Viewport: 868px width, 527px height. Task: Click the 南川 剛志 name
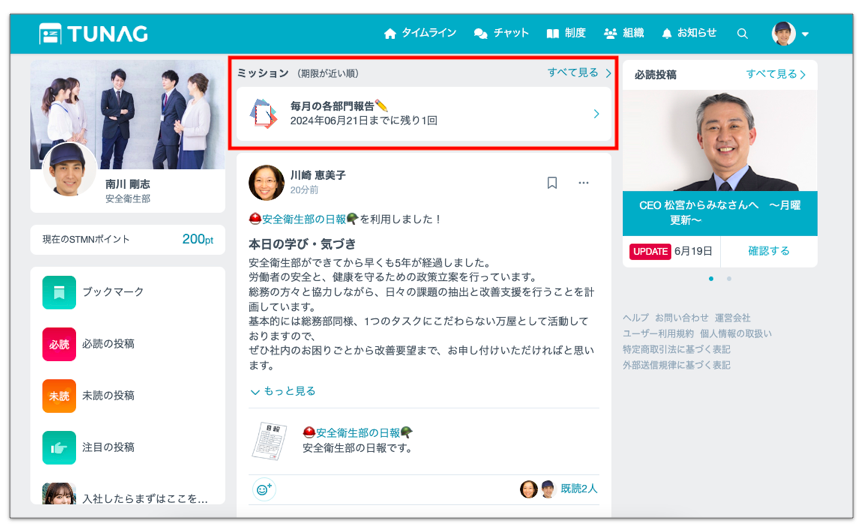(x=128, y=184)
